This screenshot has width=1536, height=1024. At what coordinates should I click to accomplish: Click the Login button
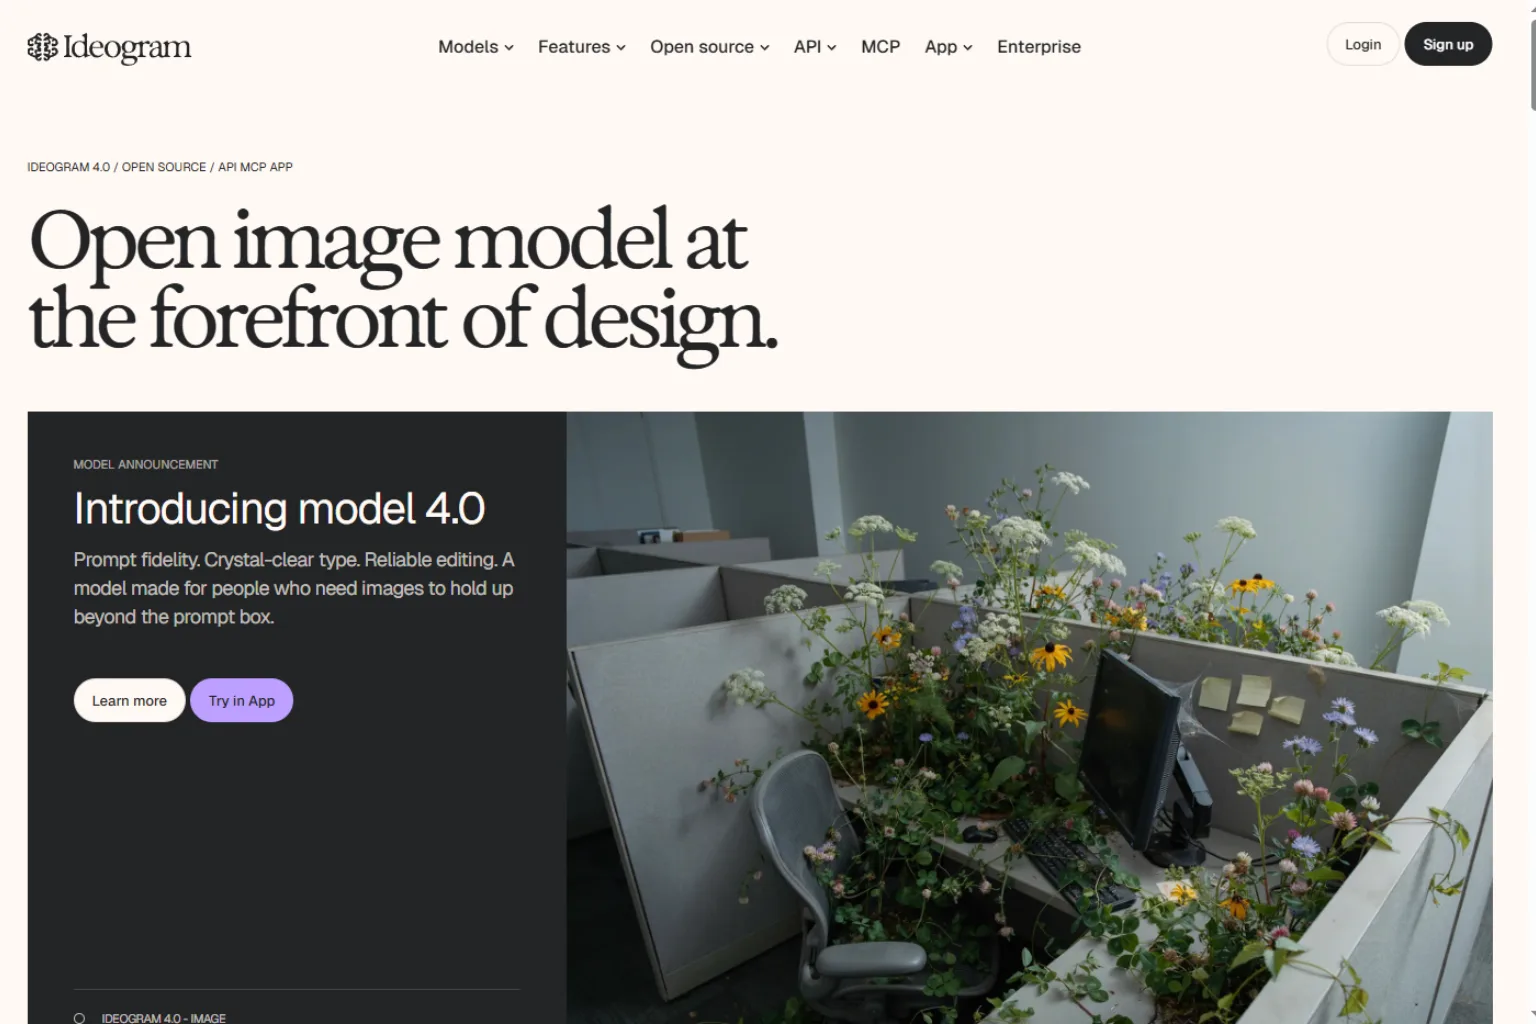coord(1362,44)
